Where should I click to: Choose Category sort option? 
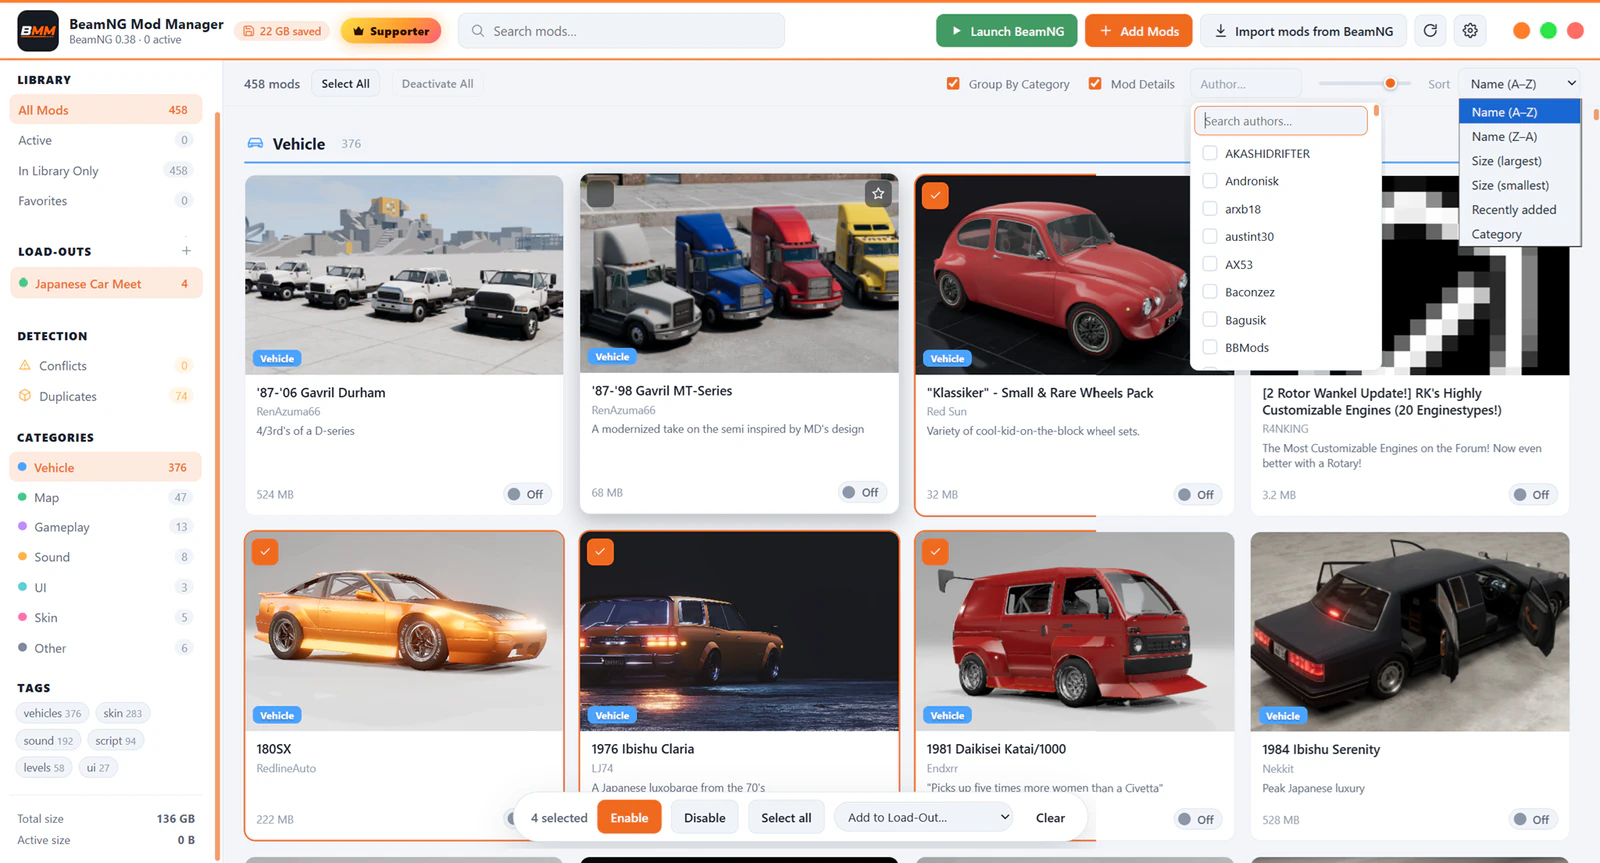pos(1519,234)
